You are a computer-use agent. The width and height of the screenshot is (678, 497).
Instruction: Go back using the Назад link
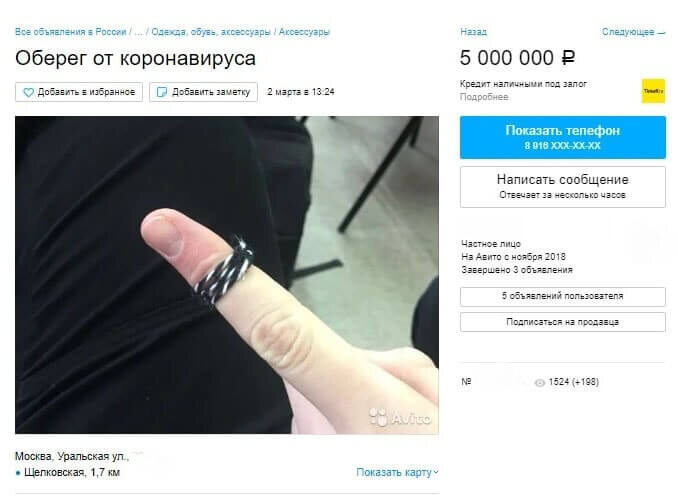coord(473,32)
